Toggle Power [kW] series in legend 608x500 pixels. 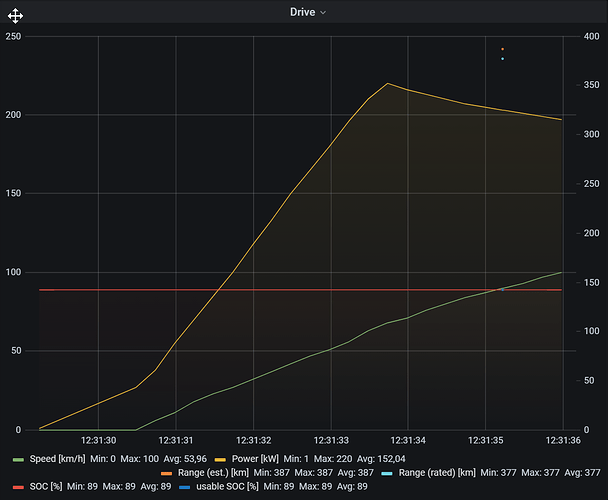click(x=255, y=459)
